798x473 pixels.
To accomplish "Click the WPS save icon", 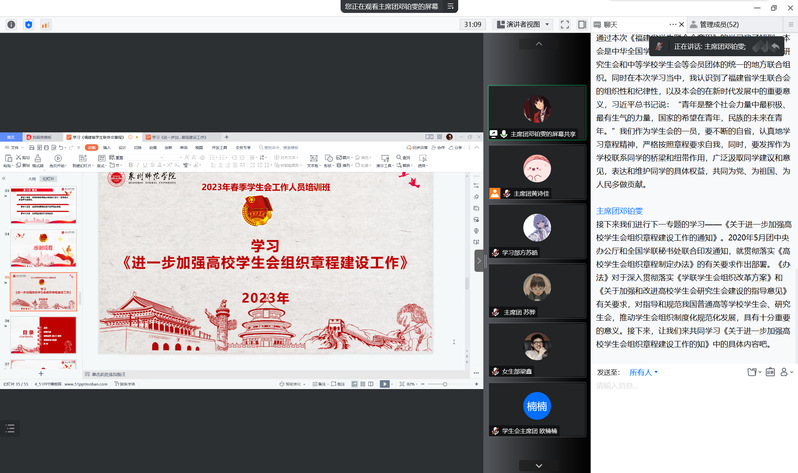I will [32, 147].
